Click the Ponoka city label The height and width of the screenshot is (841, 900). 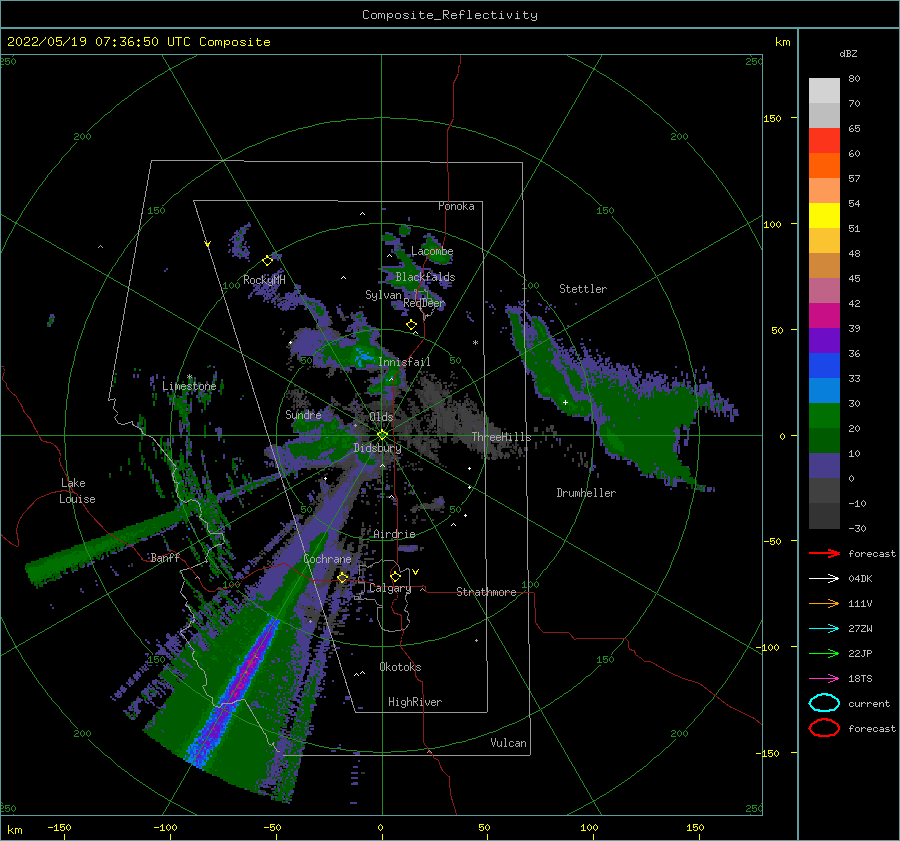tap(456, 206)
